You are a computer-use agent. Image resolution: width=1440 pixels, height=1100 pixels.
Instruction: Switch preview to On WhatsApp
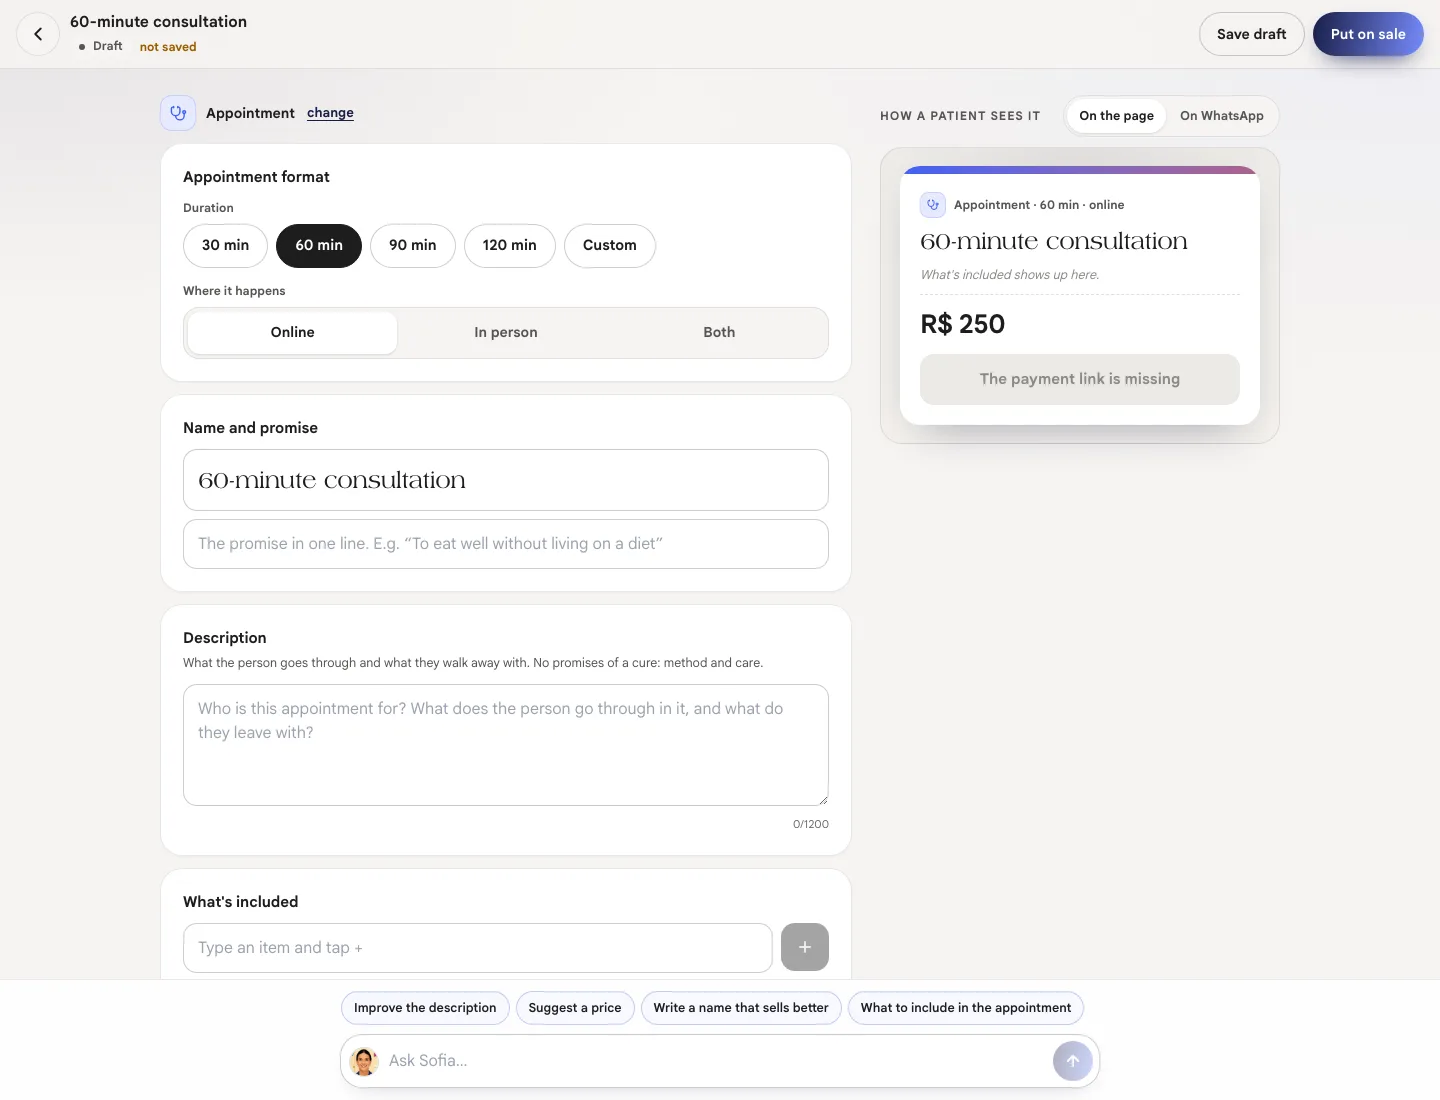point(1222,116)
